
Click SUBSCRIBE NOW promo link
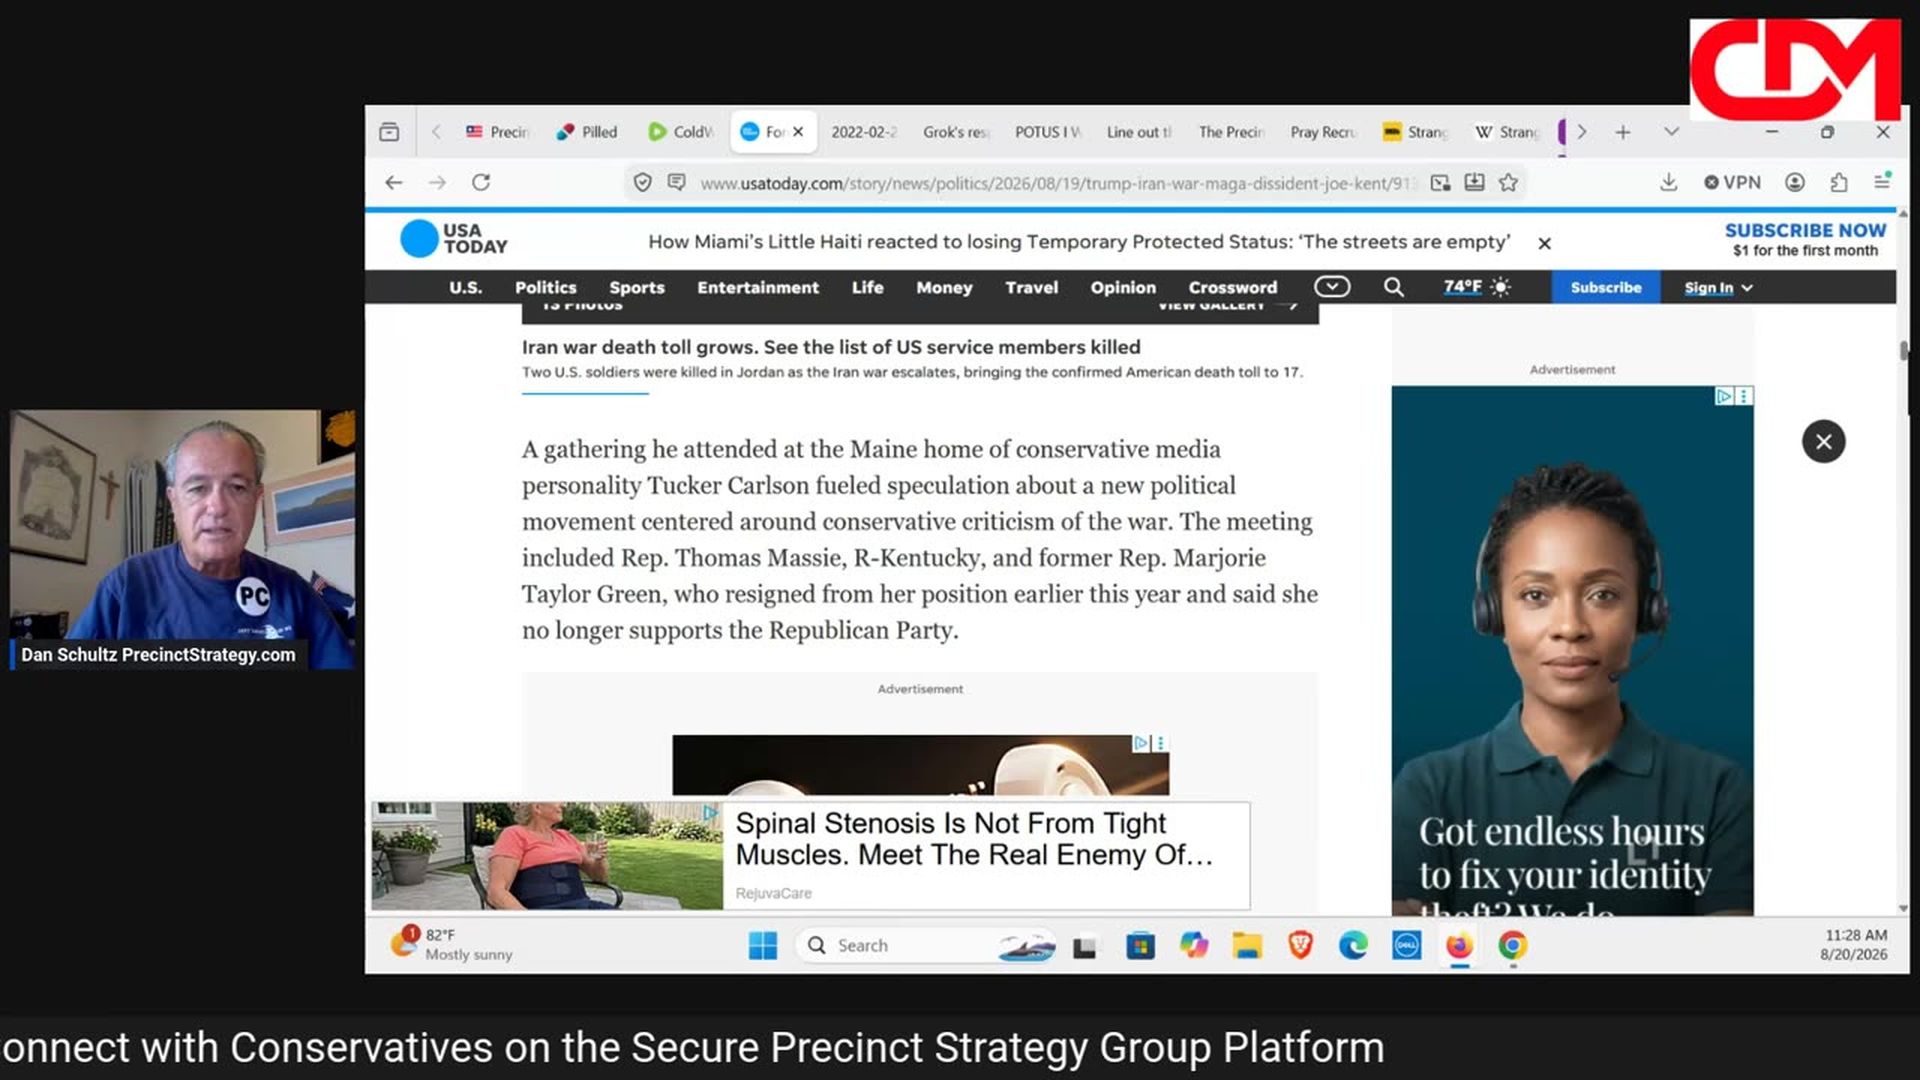pyautogui.click(x=1805, y=231)
